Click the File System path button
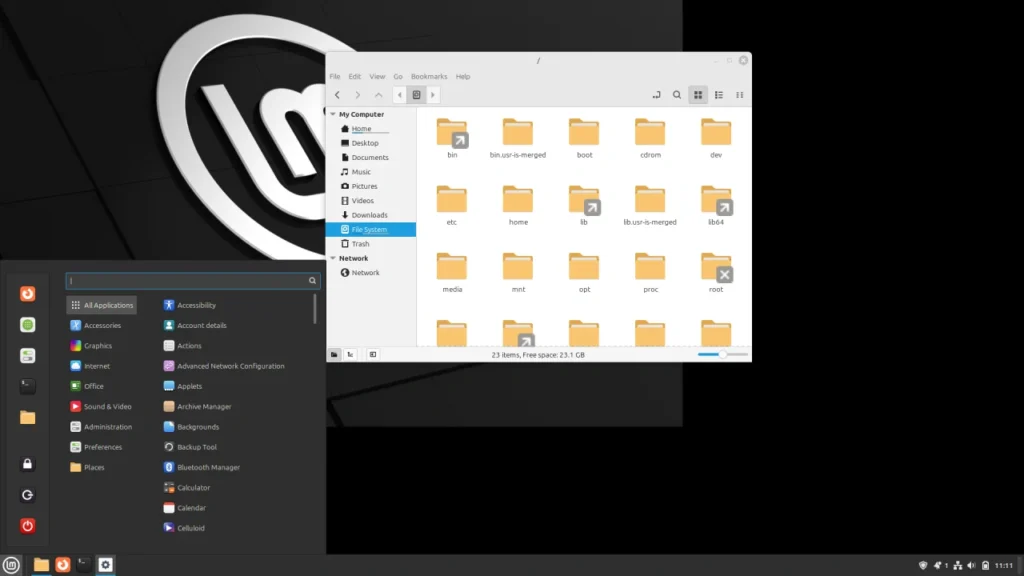The height and width of the screenshot is (576, 1024). [416, 95]
